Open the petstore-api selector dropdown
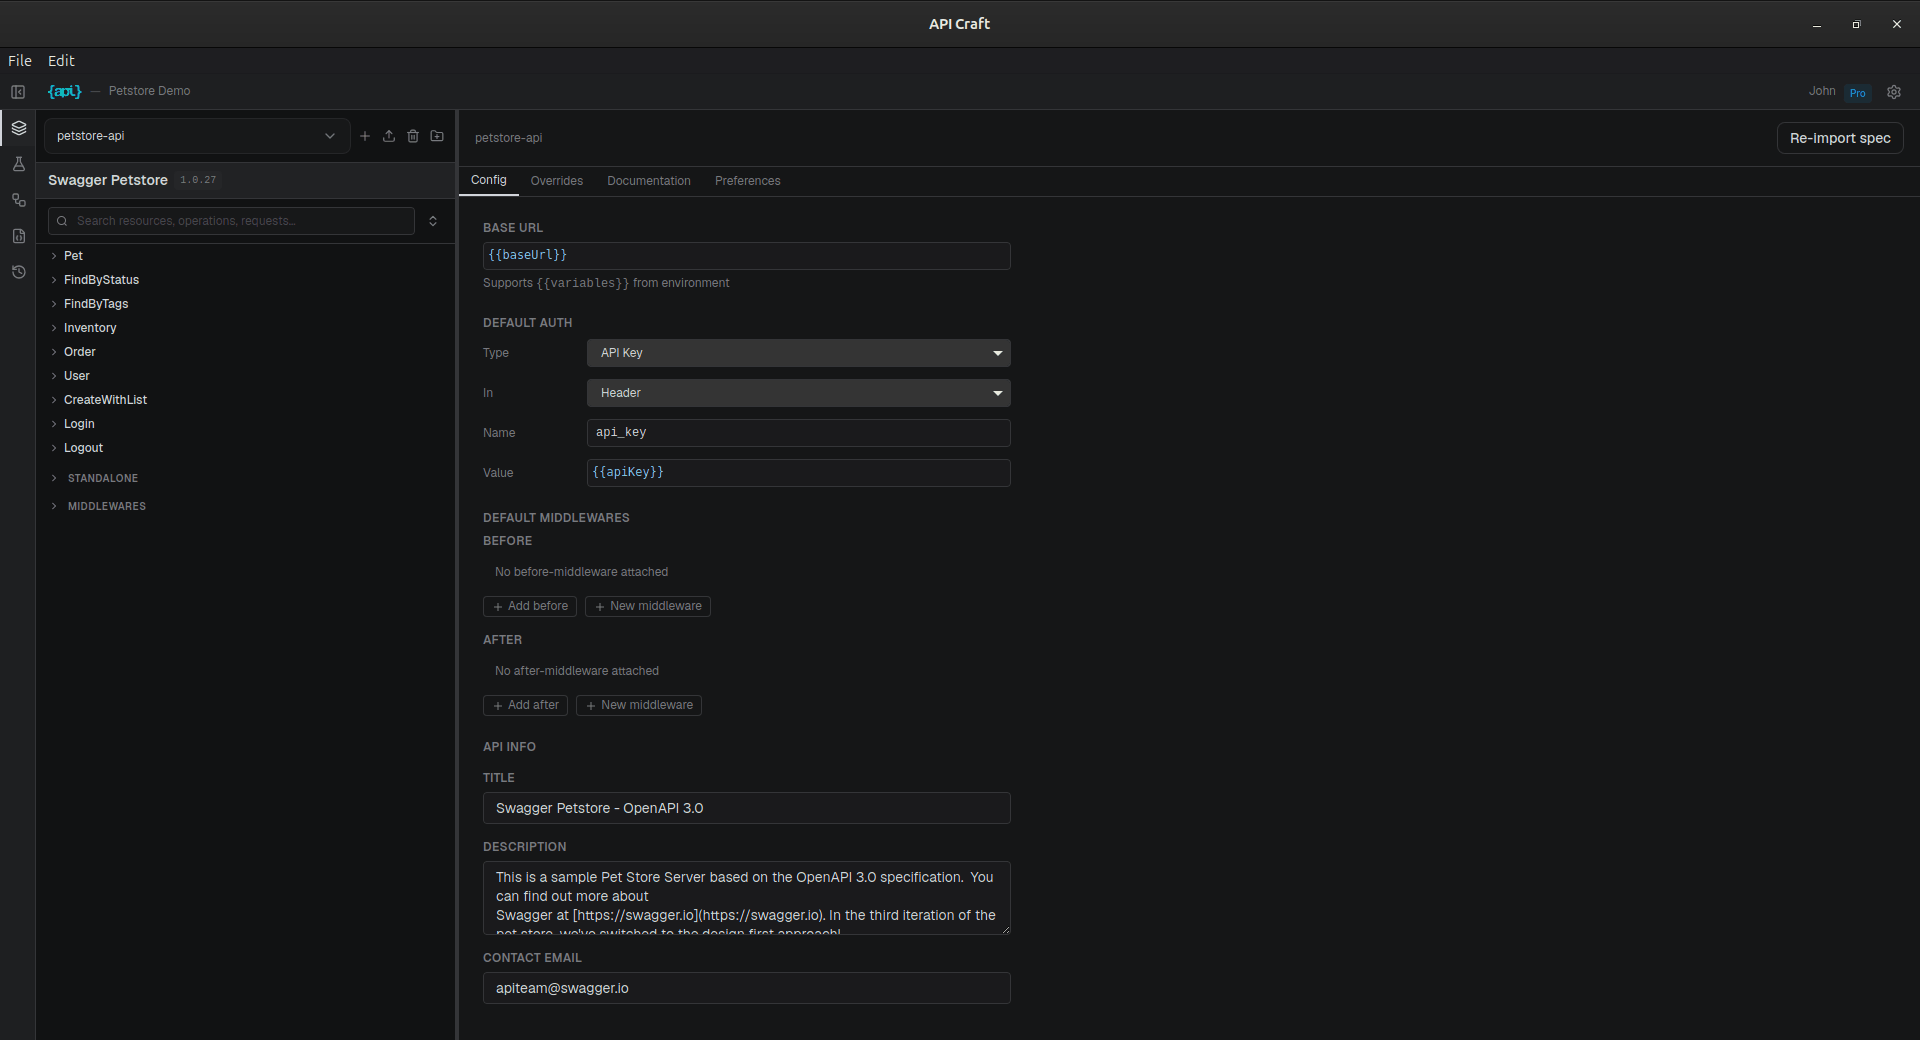The height and width of the screenshot is (1040, 1920). point(196,136)
